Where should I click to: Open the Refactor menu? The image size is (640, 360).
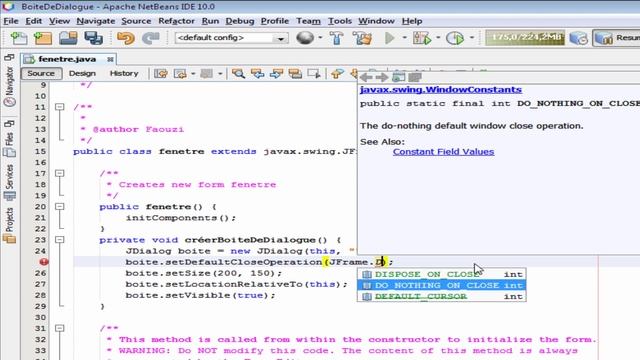pyautogui.click(x=176, y=21)
